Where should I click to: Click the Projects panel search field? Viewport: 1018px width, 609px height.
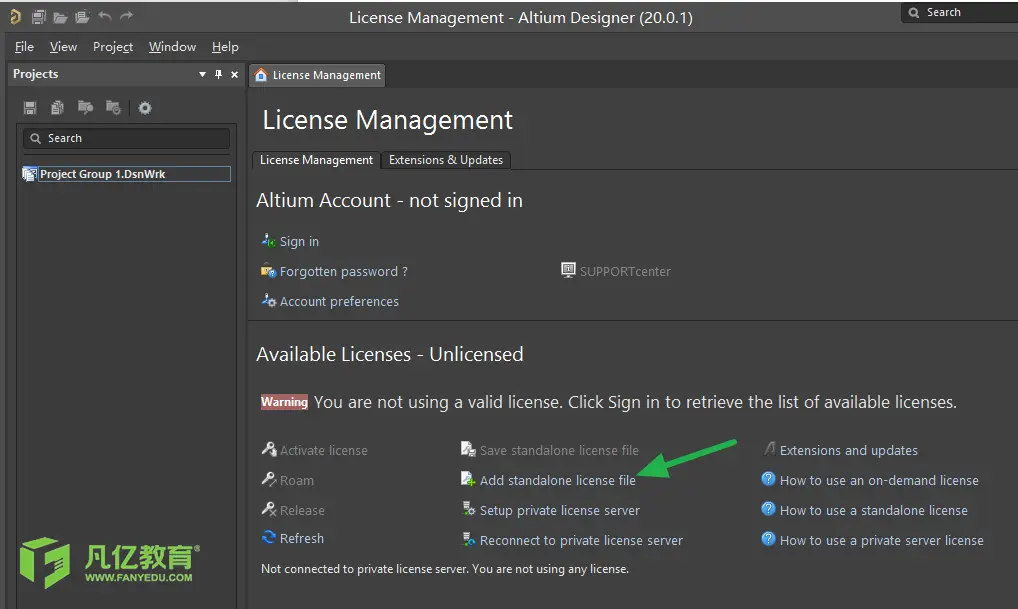[127, 138]
